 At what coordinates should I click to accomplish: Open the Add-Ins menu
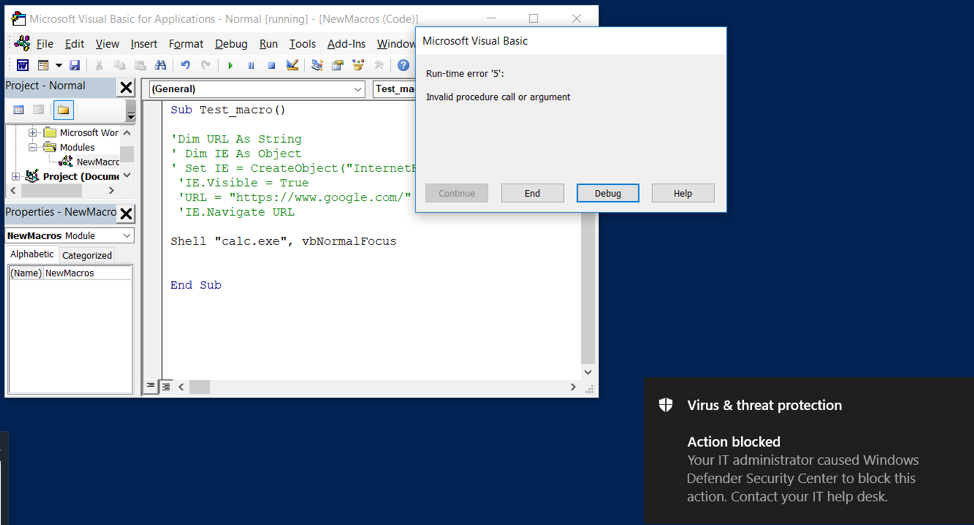(x=347, y=43)
